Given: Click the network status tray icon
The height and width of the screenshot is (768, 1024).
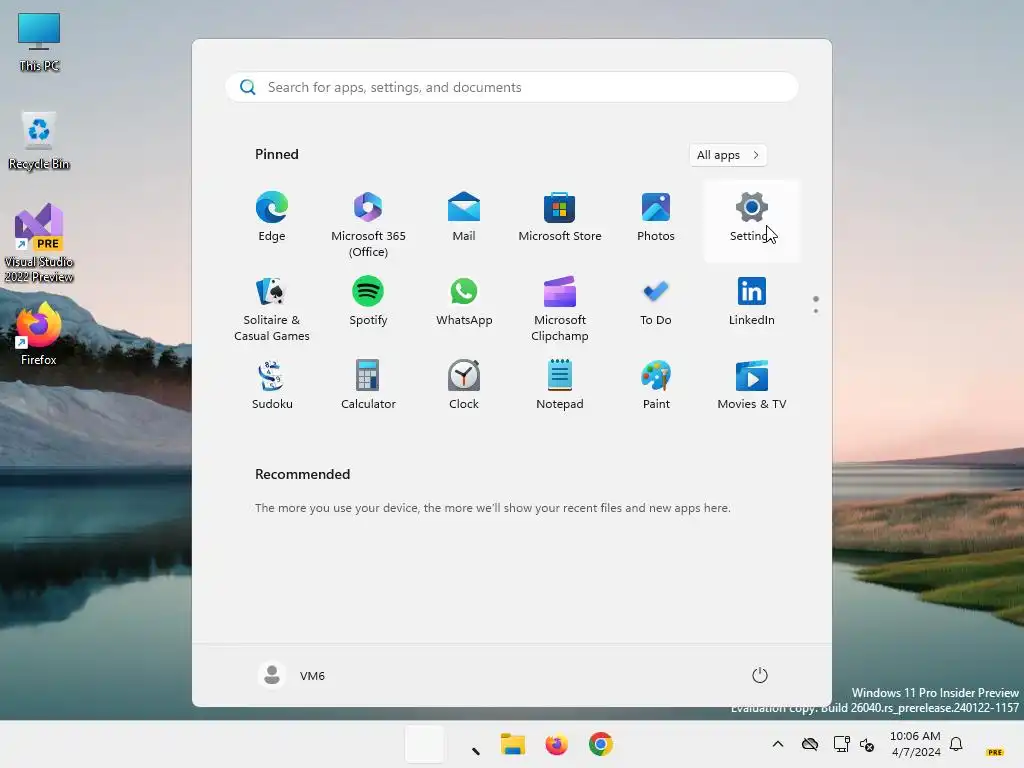Looking at the screenshot, I should (x=841, y=744).
